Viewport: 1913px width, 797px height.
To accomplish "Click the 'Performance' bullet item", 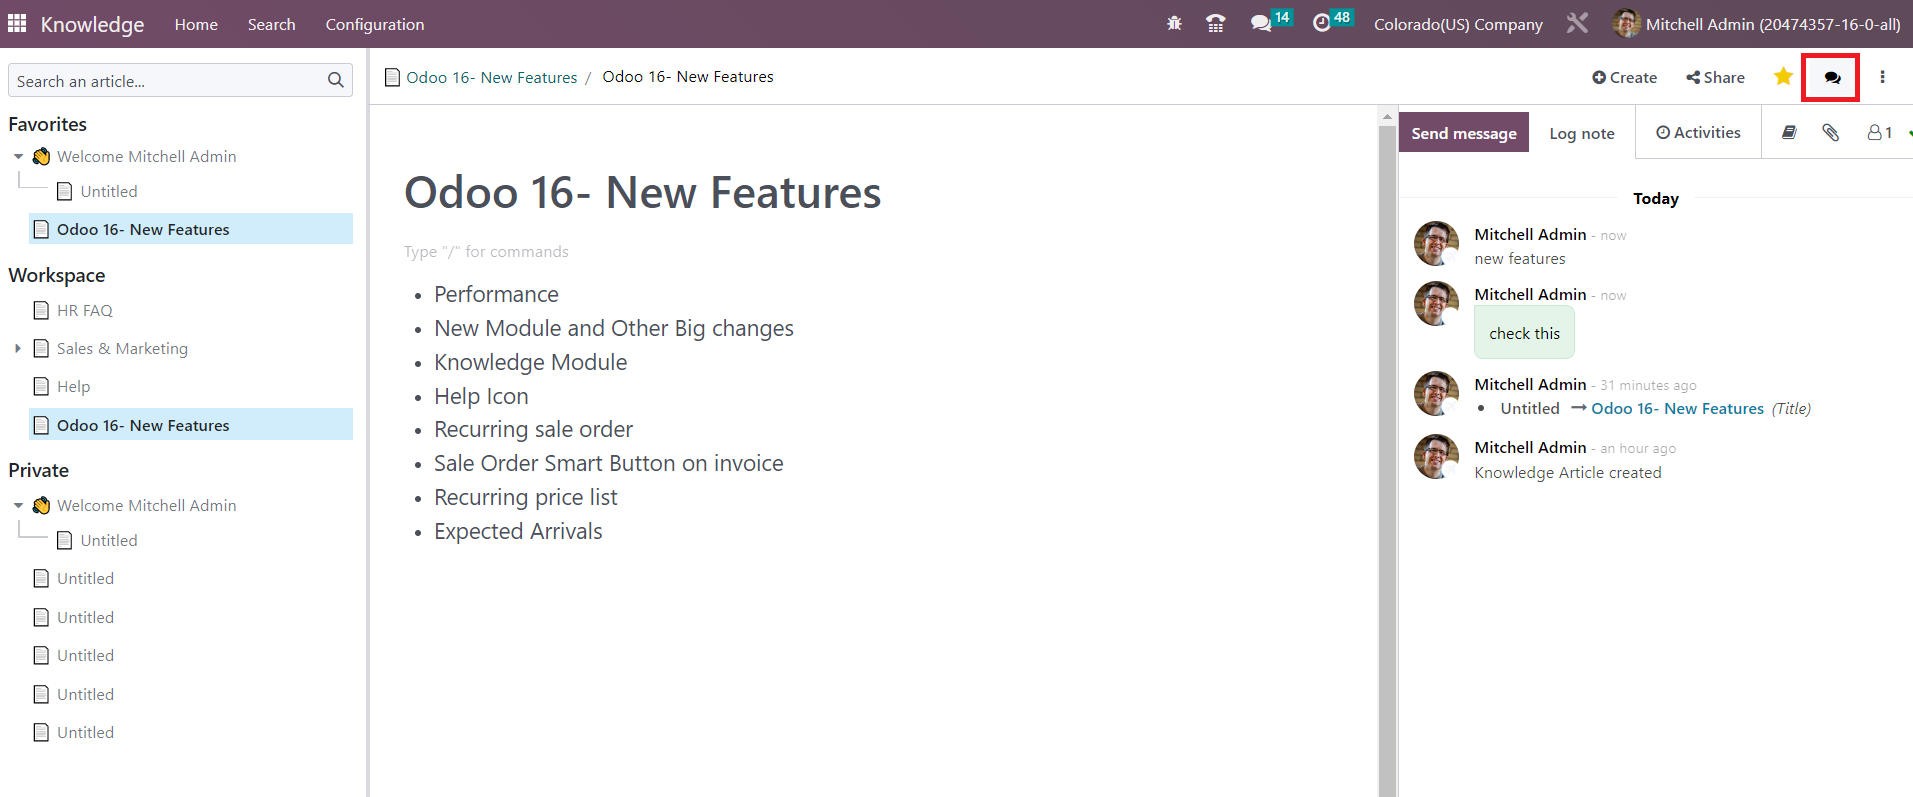I will [x=496, y=294].
